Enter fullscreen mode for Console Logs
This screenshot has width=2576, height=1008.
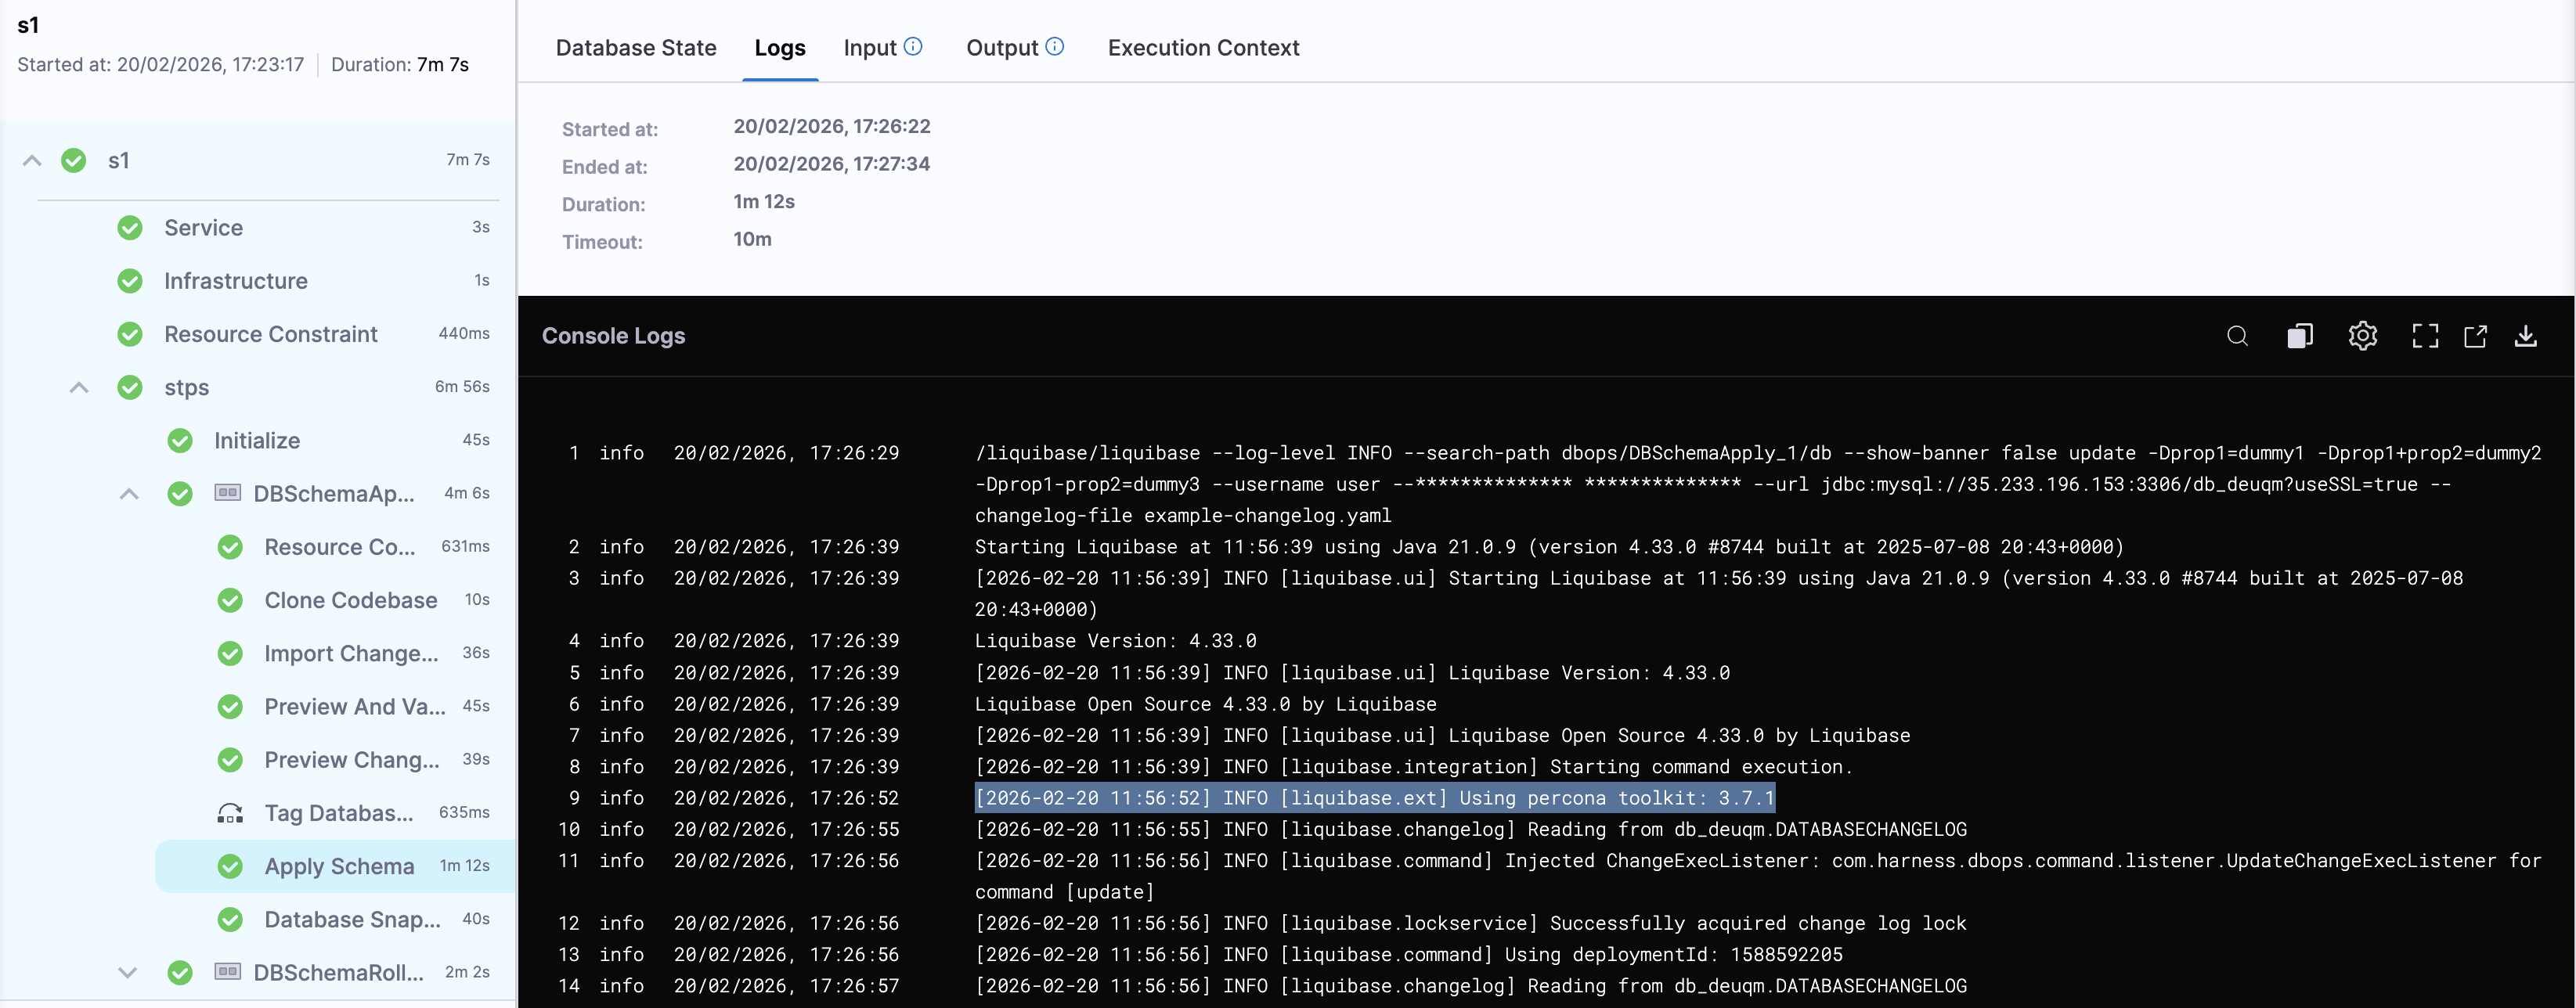[x=2426, y=336]
